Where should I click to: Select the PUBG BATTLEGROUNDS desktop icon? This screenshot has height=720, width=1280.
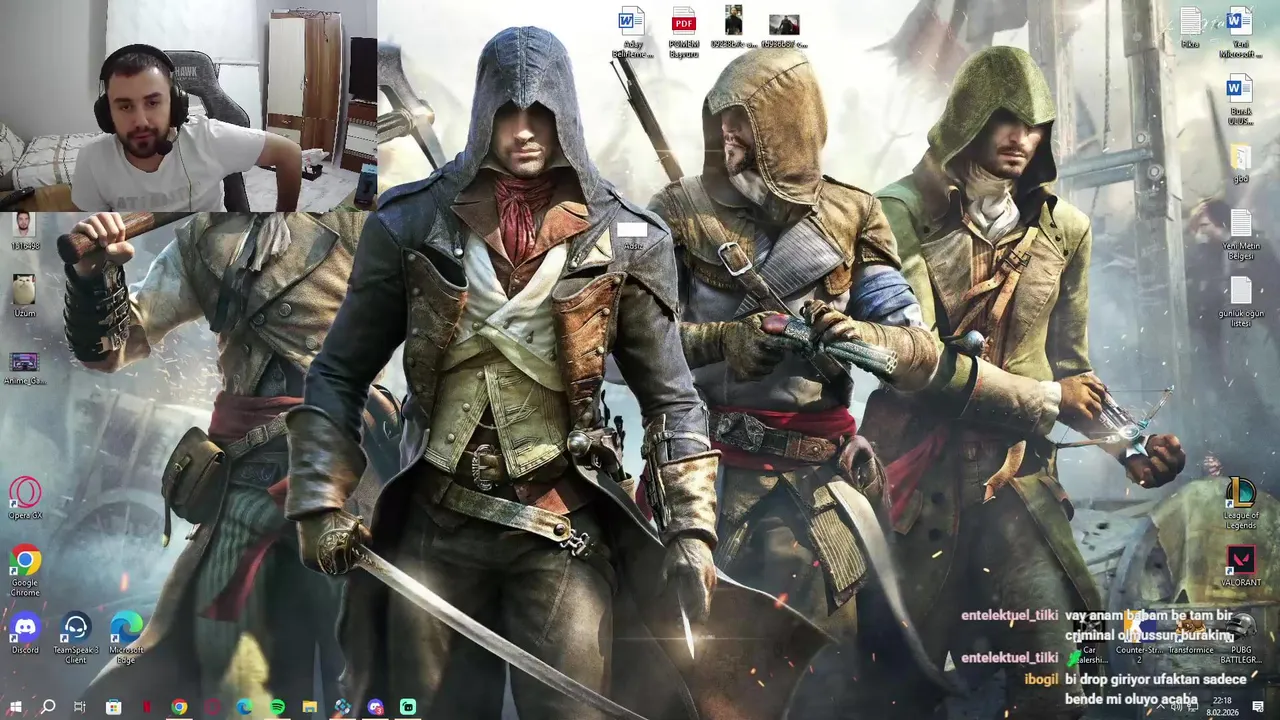1241,638
